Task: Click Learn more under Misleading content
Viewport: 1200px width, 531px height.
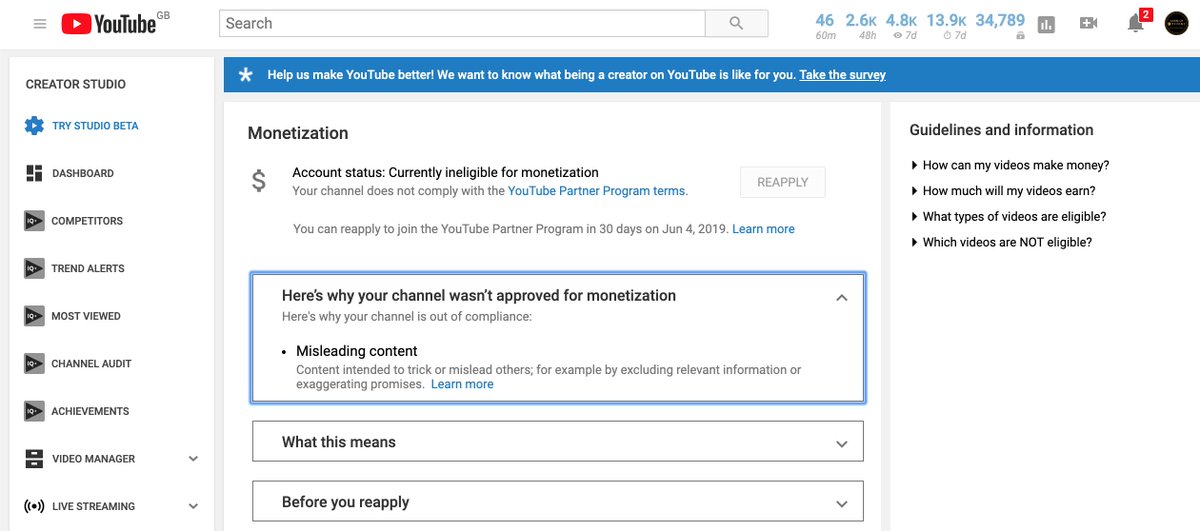Action: pyautogui.click(x=462, y=384)
